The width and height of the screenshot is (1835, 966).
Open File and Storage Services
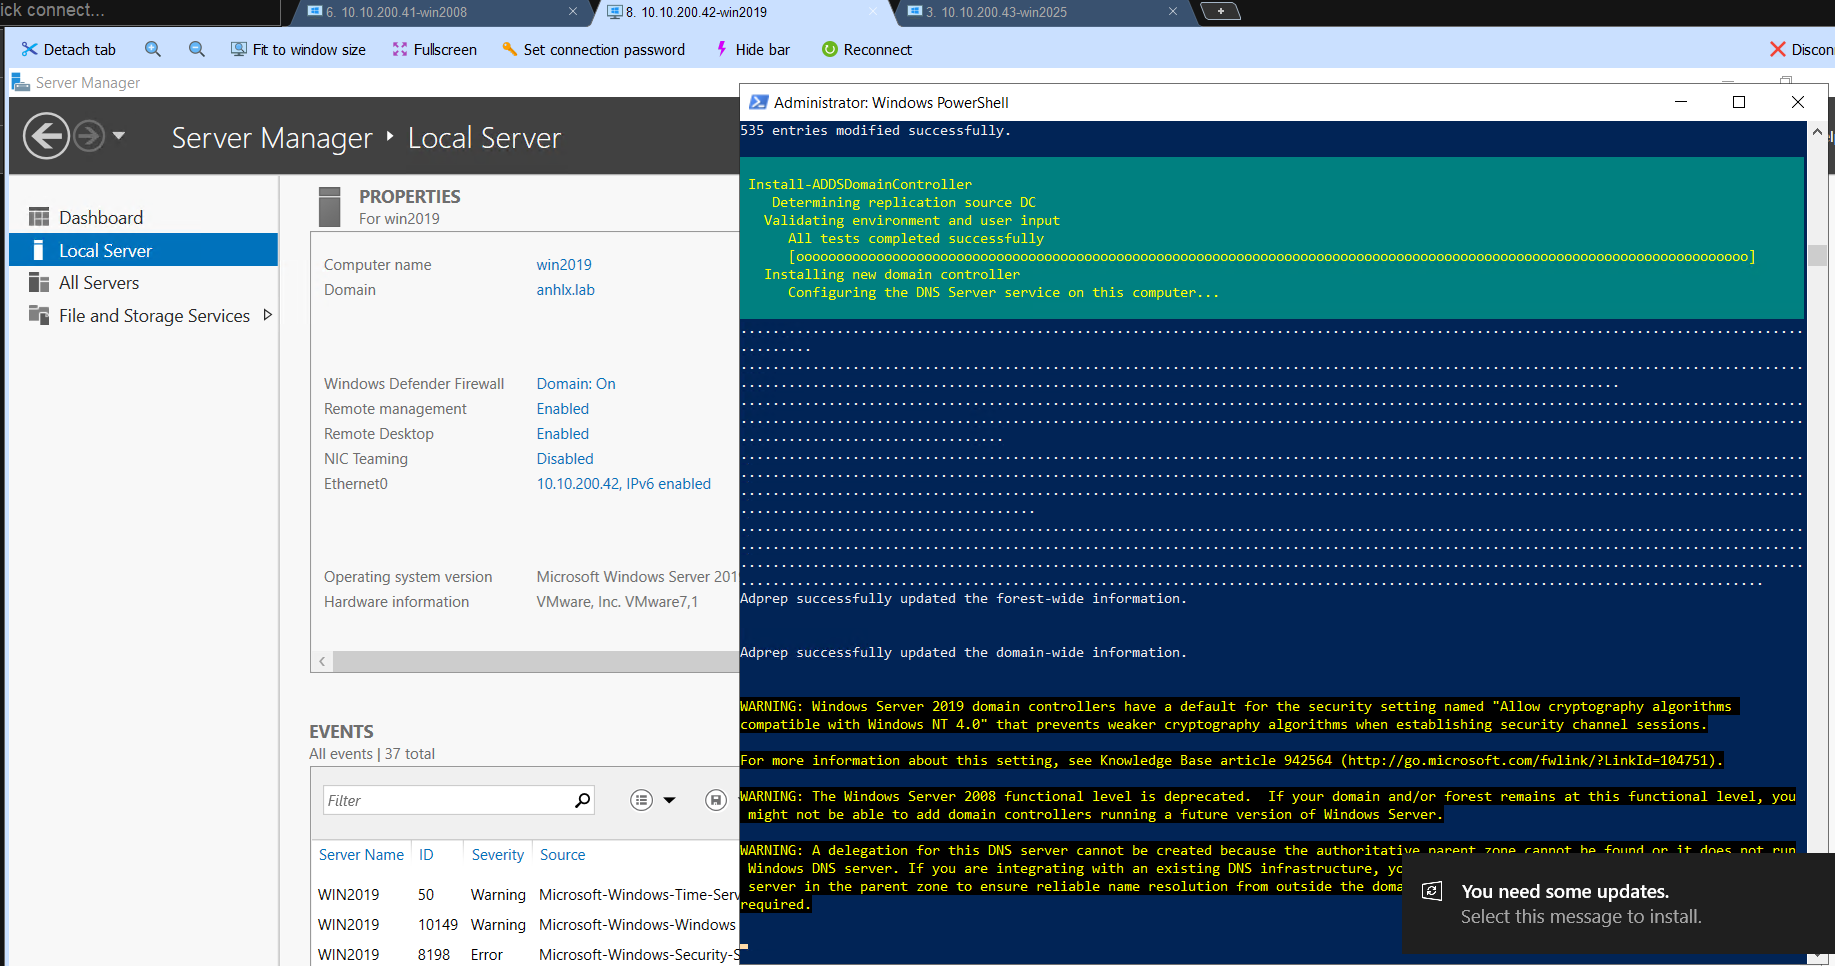point(154,315)
